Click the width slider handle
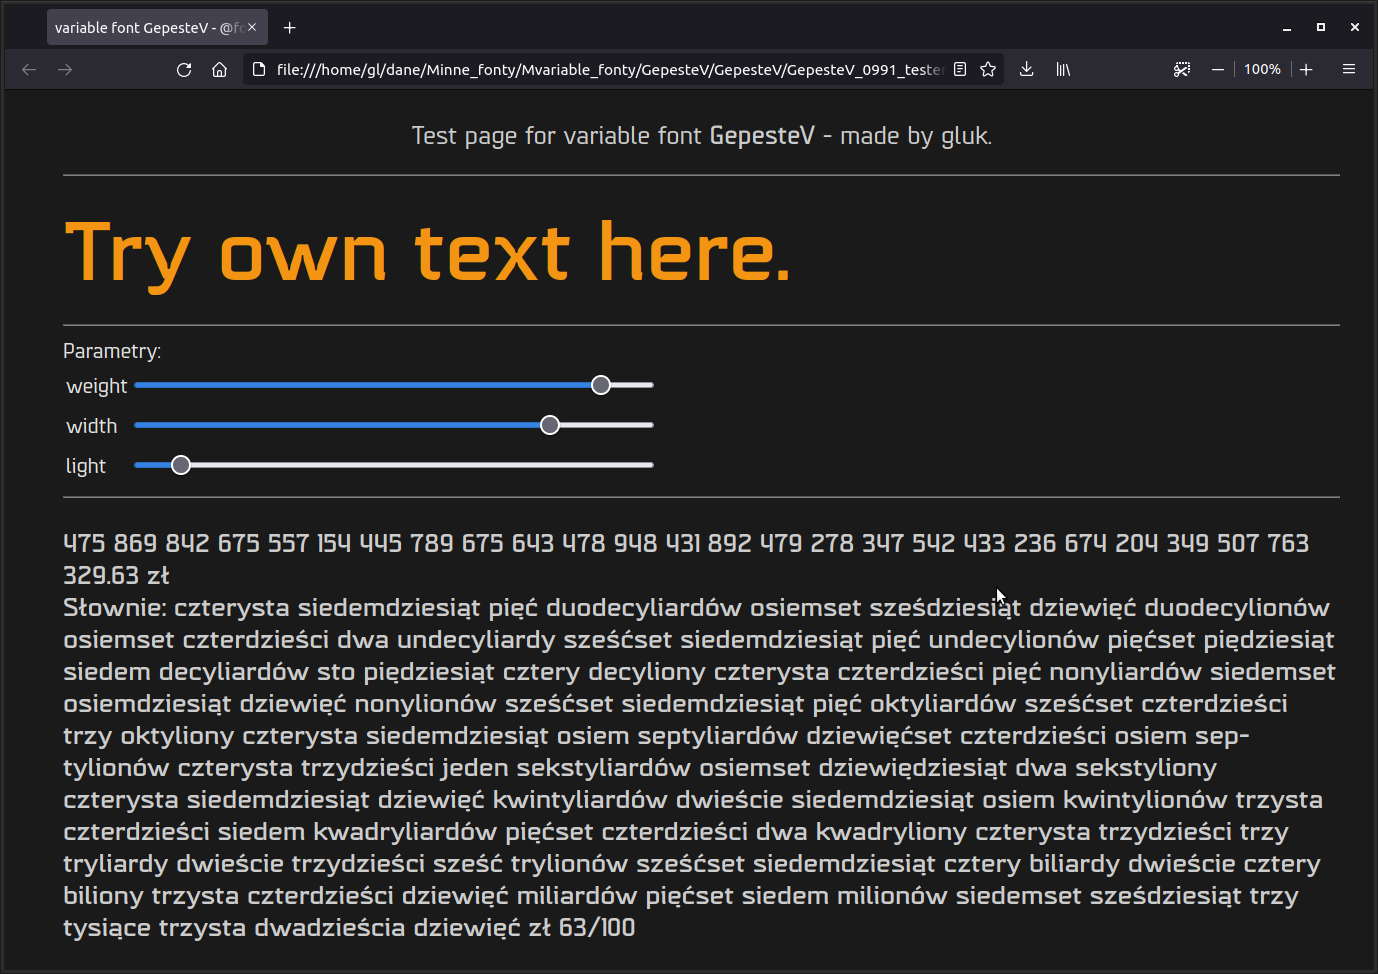 [550, 425]
